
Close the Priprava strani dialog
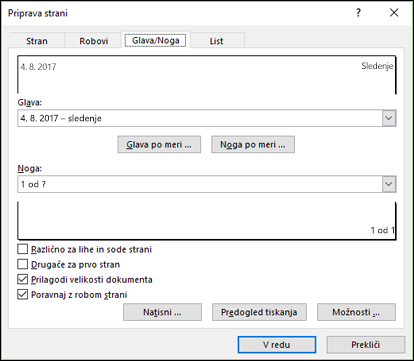pyautogui.click(x=394, y=13)
